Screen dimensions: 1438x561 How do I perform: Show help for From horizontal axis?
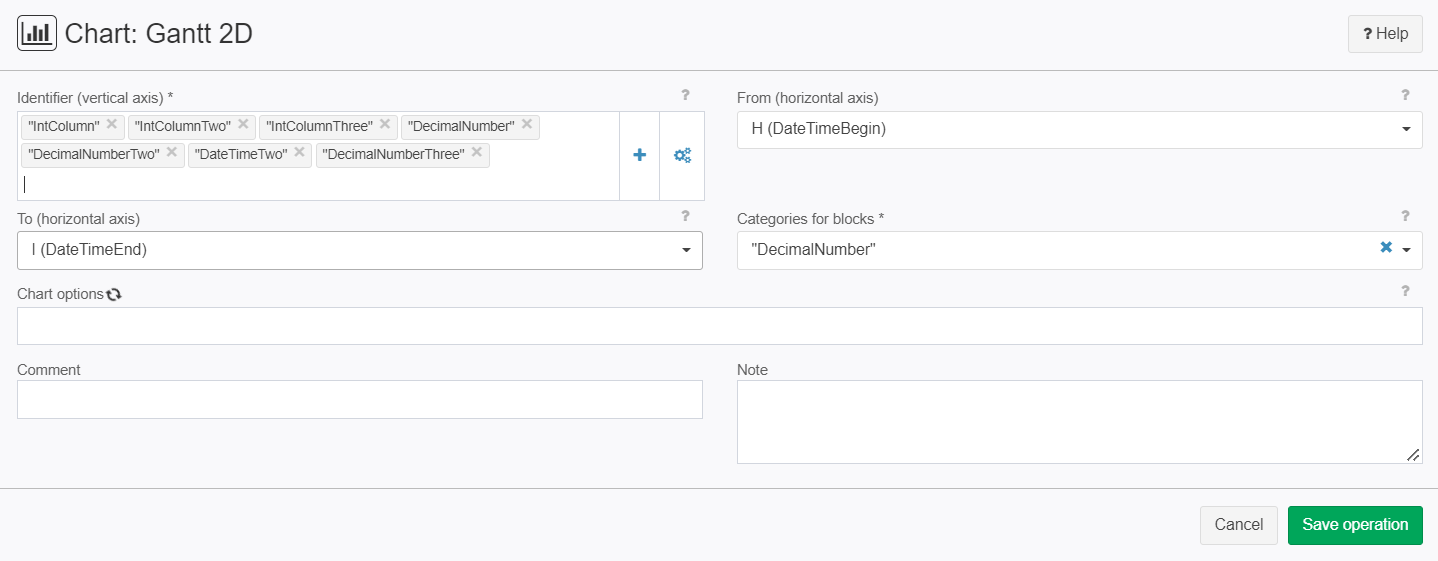coord(1405,96)
